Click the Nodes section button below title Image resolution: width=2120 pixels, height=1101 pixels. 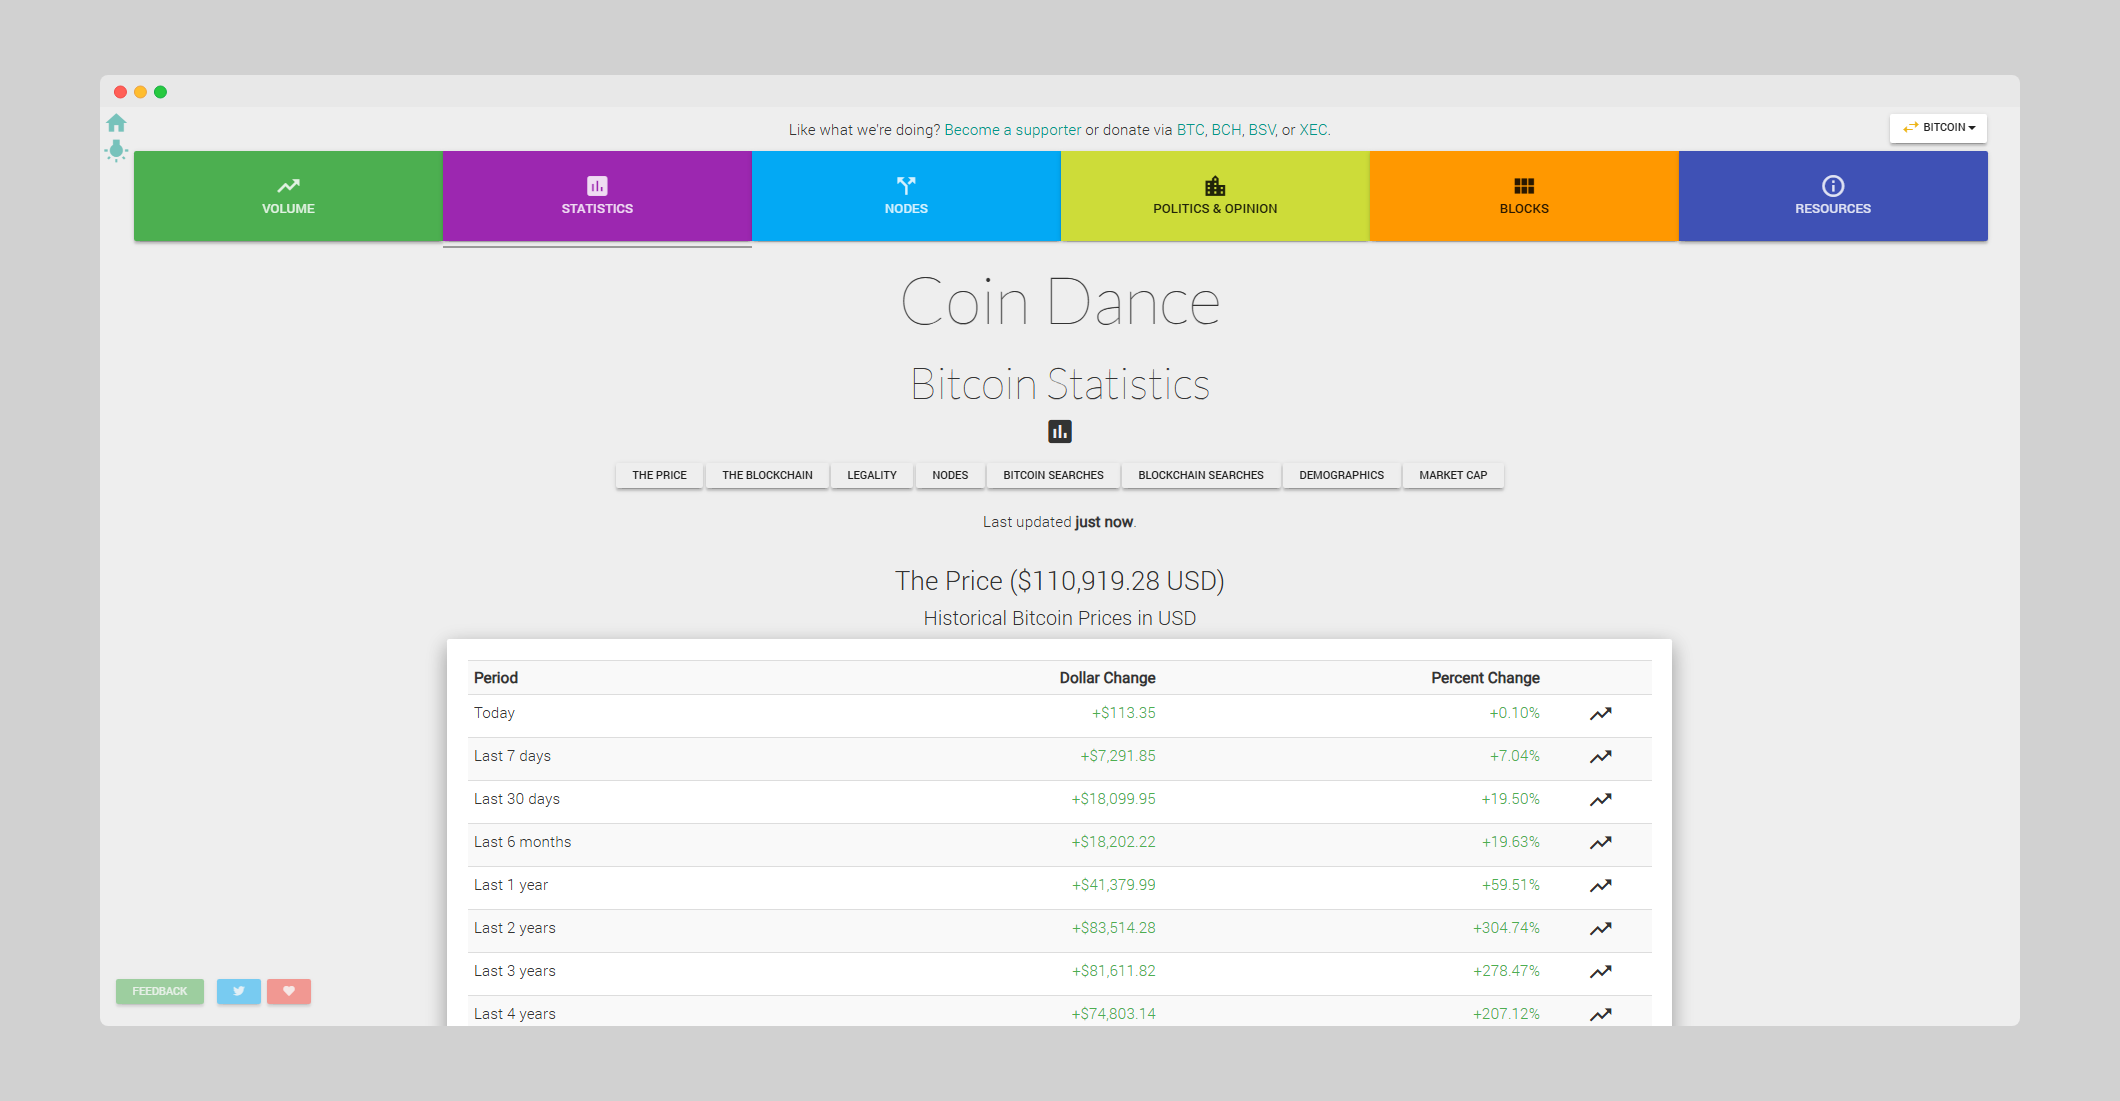950,475
